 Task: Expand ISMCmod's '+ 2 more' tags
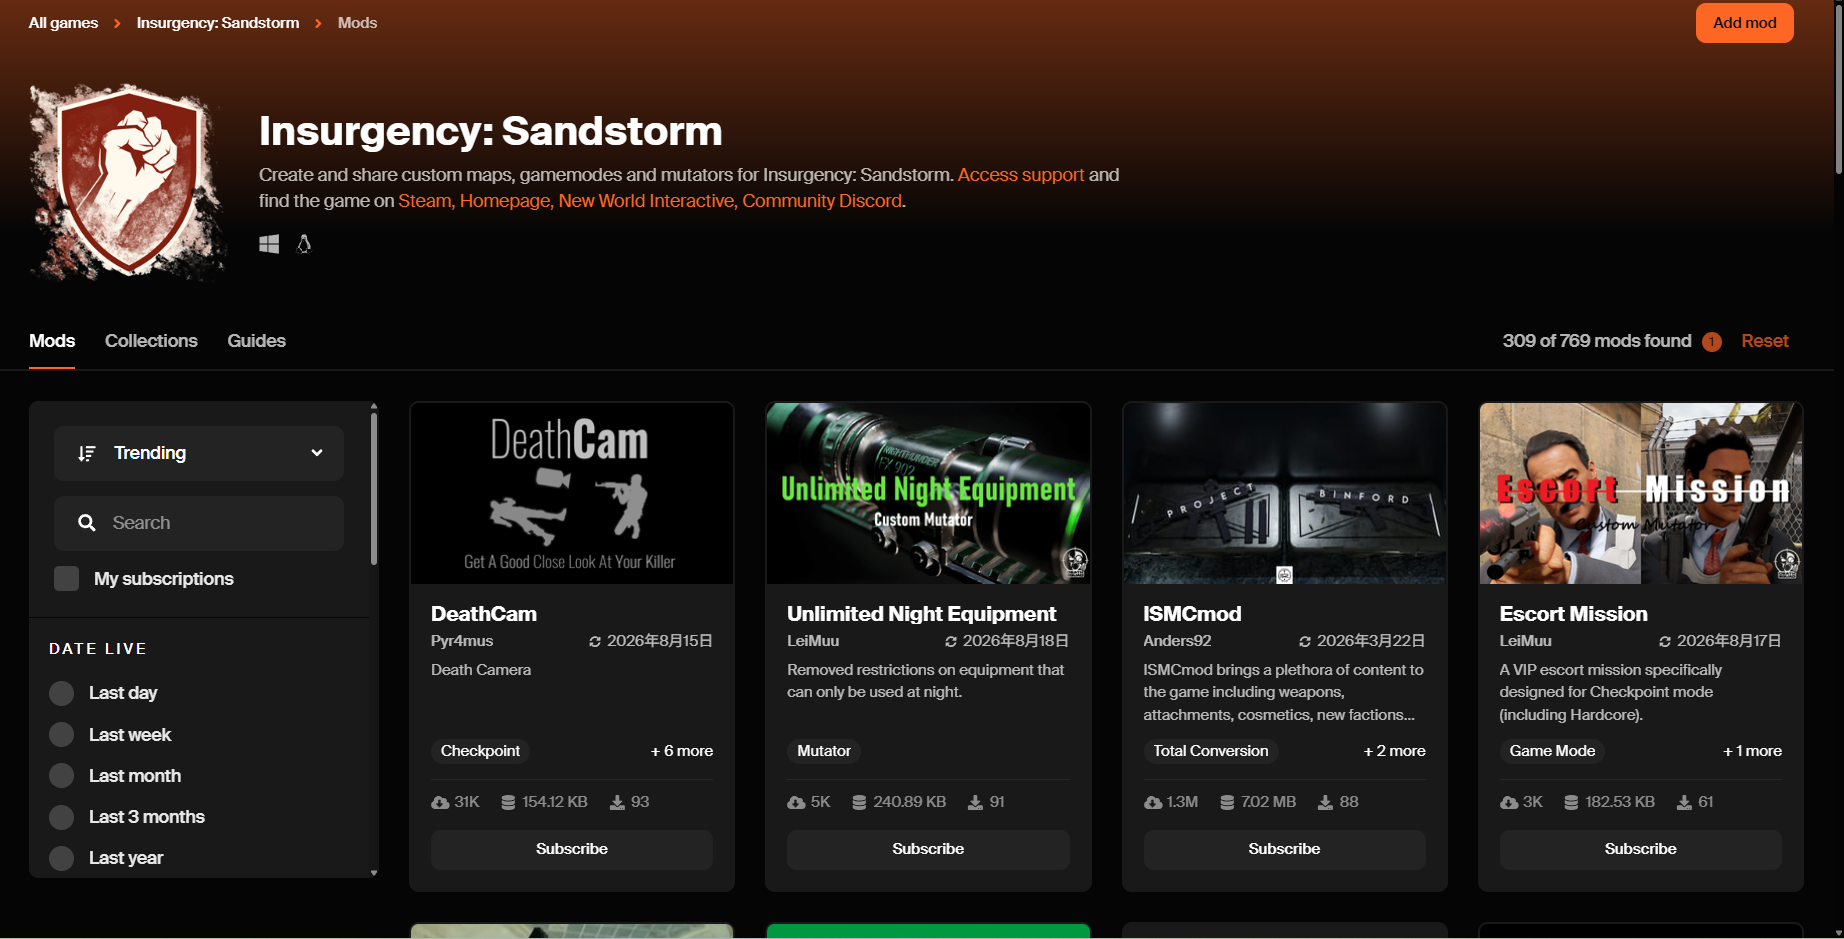click(1394, 751)
